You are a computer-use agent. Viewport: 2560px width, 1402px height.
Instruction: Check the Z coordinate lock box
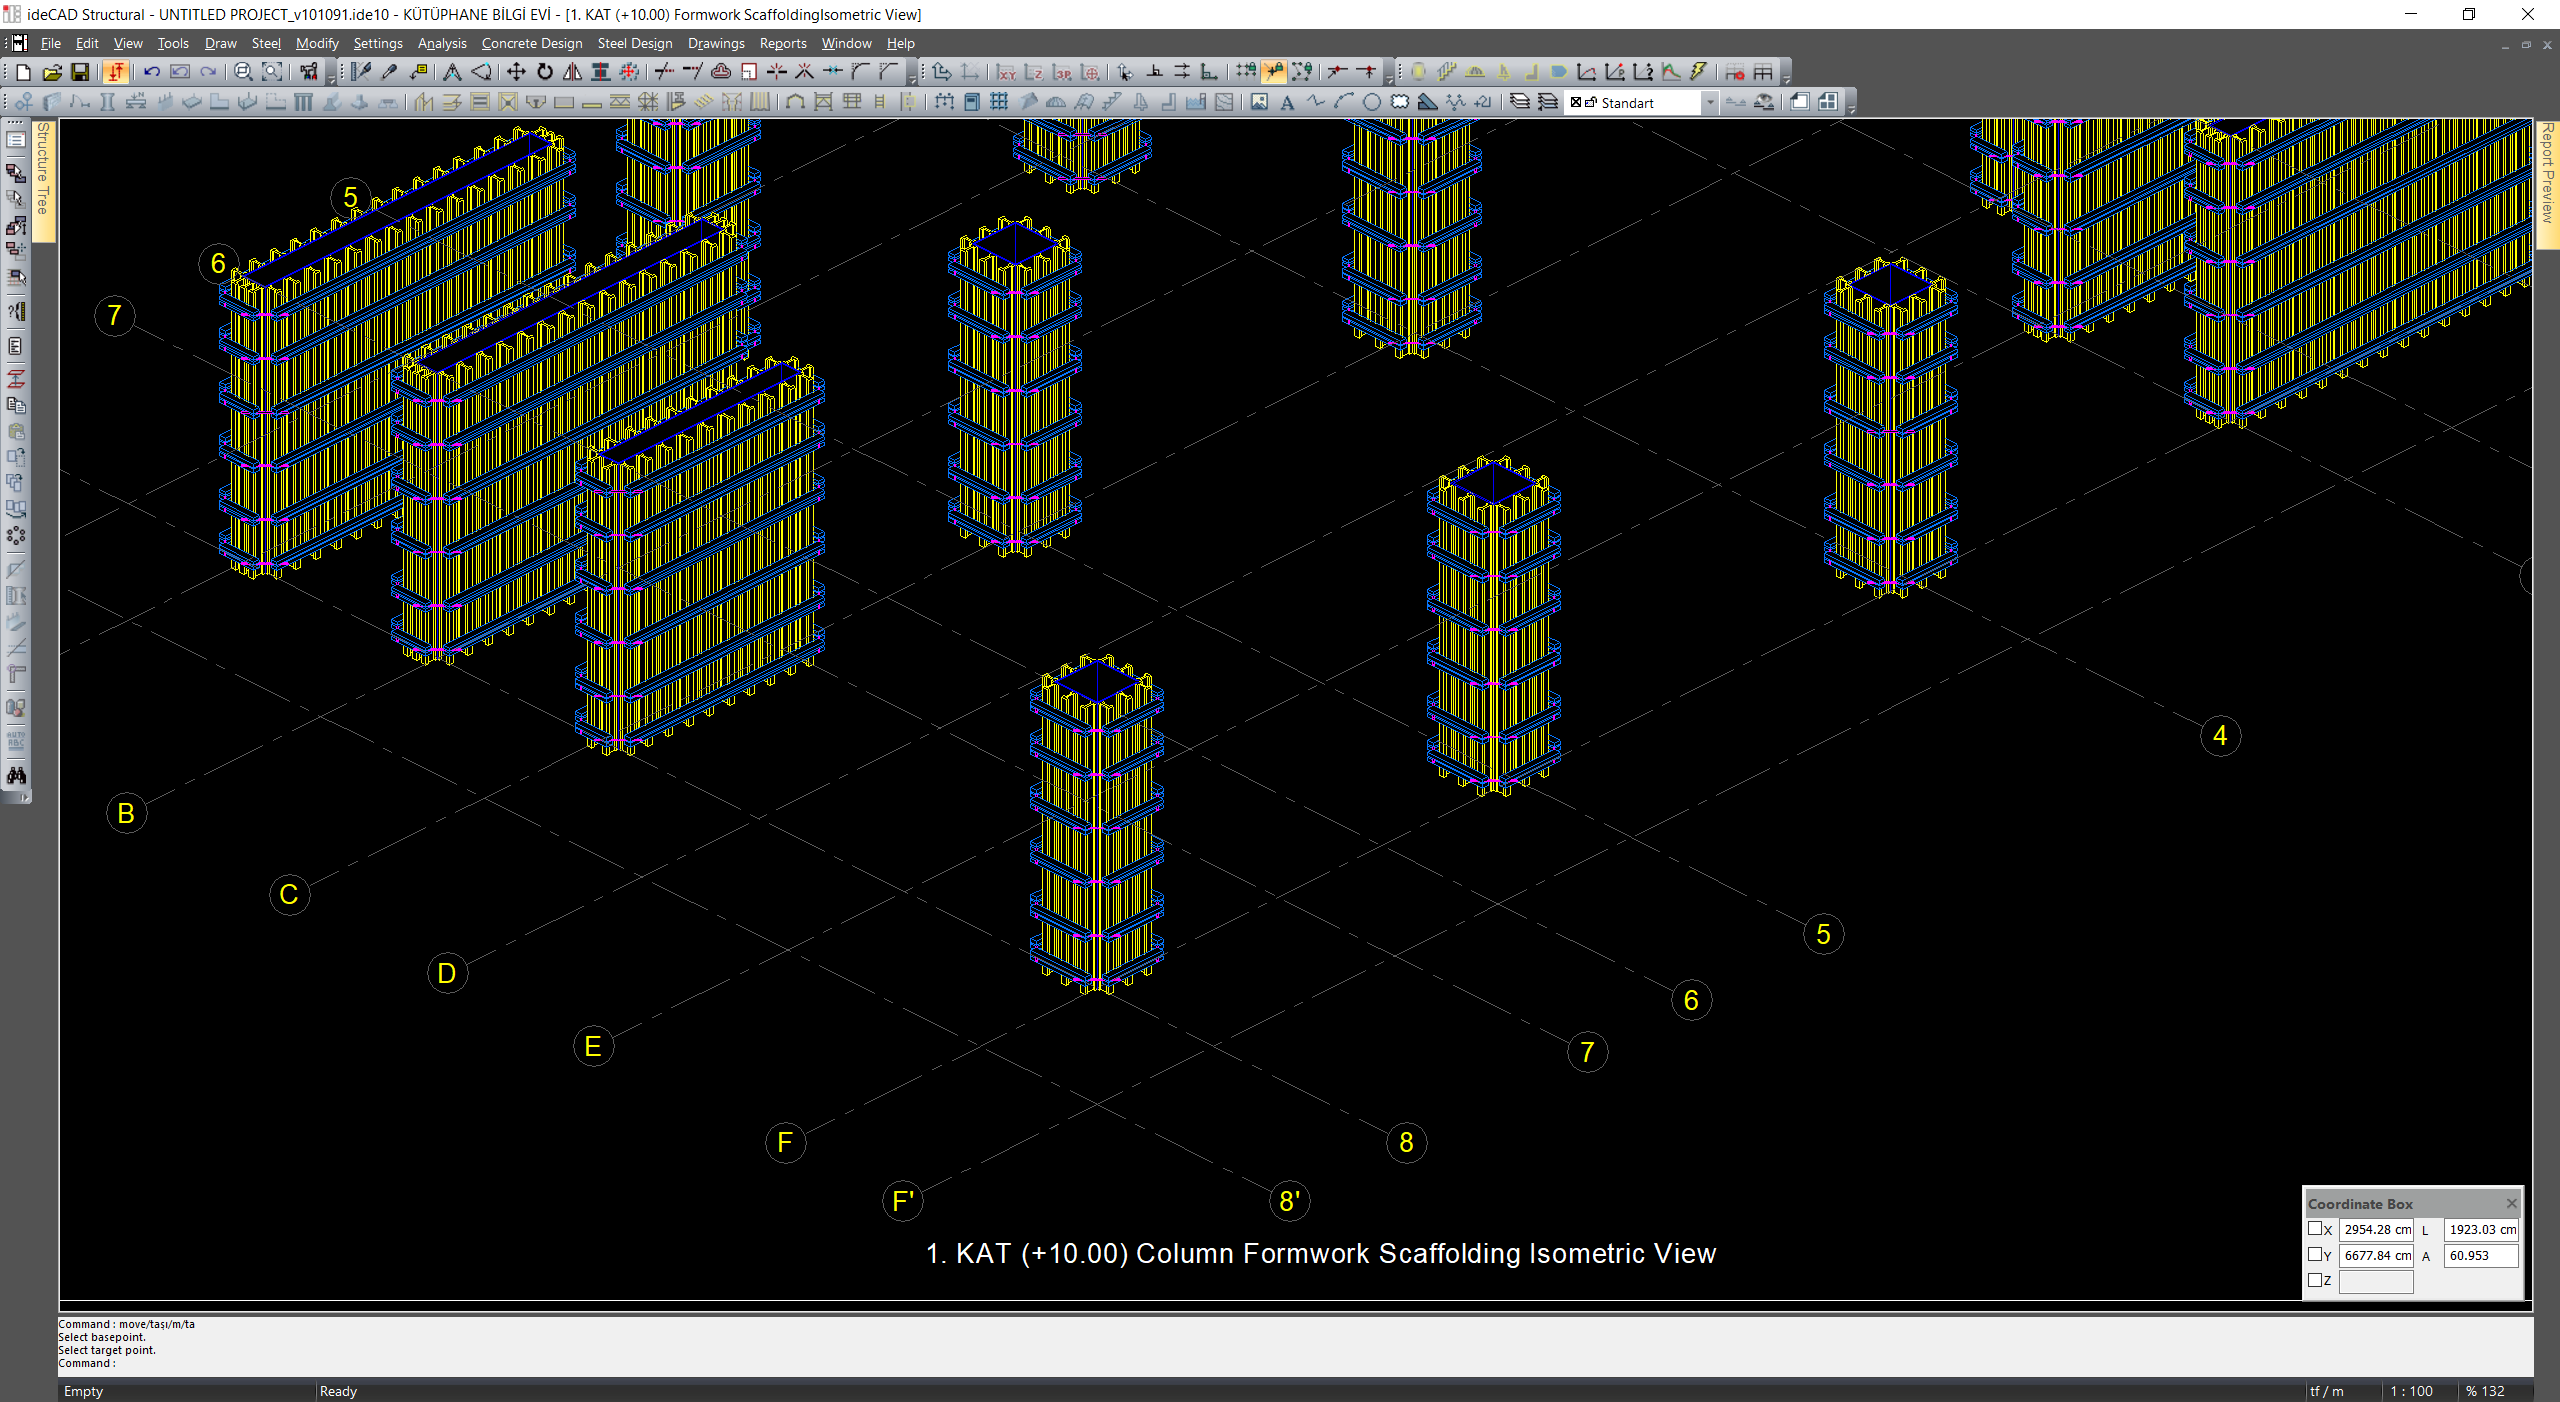2314,1280
